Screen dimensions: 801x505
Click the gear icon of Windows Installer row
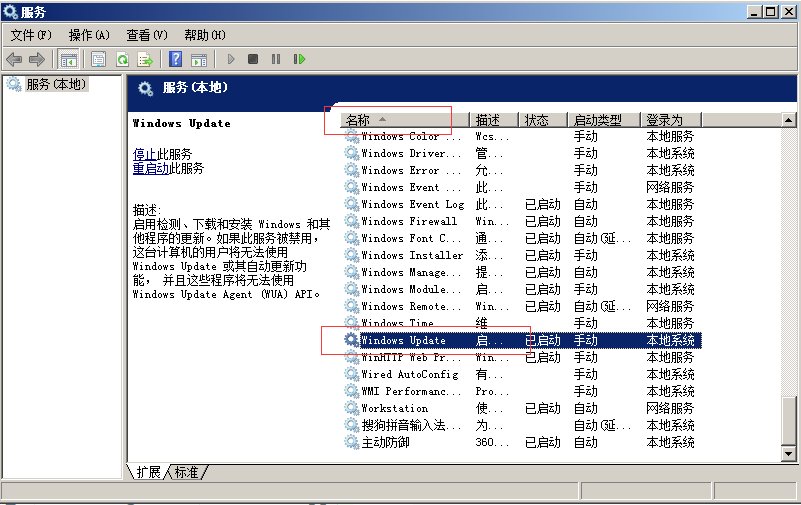click(x=351, y=255)
